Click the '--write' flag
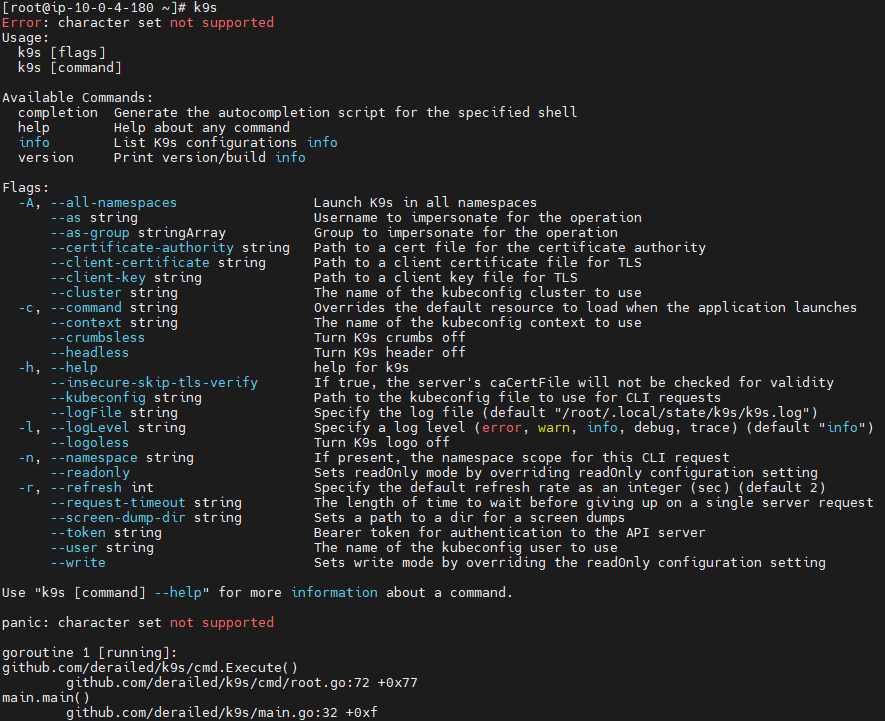 coord(78,563)
